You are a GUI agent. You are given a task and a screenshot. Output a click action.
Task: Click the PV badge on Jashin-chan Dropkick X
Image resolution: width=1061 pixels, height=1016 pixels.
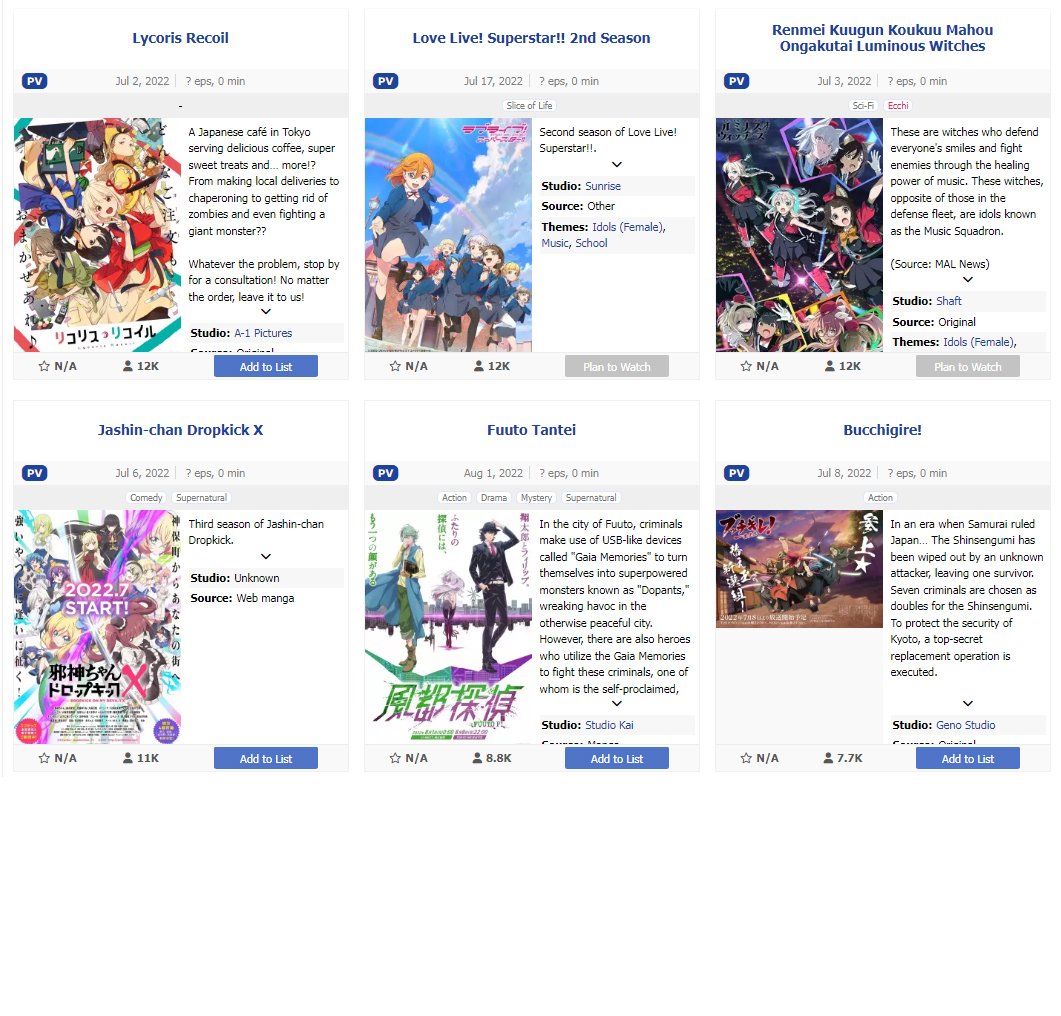click(x=35, y=473)
